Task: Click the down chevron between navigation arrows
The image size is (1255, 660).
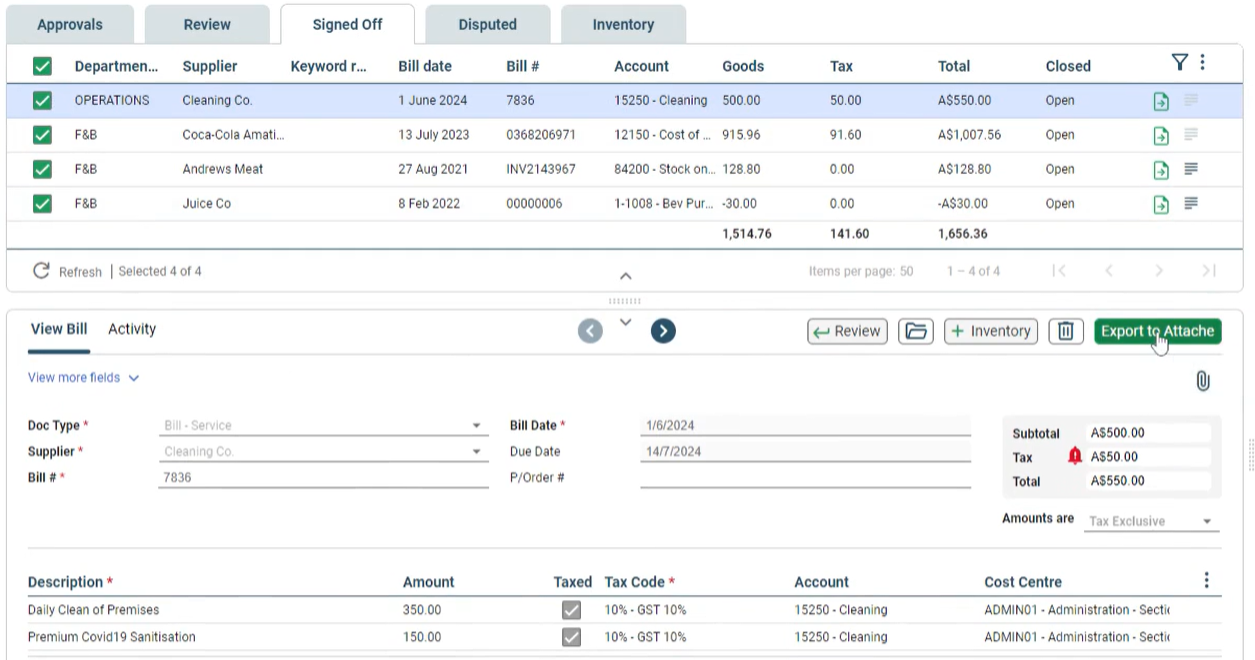Action: pos(626,322)
